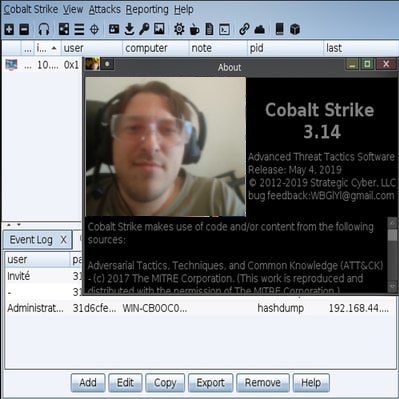Screen dimensions: 399x399
Task: Click the Disconnect from team server minus icon
Action: pos(24,29)
